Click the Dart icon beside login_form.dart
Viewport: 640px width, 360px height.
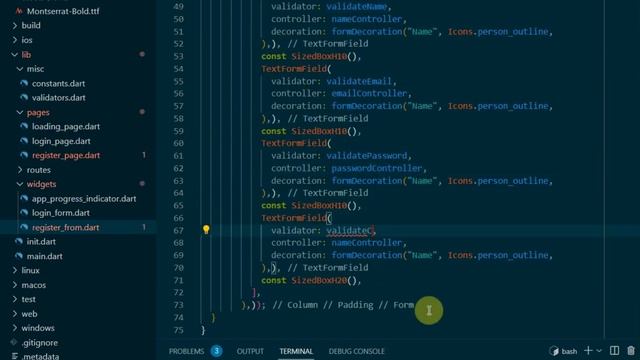24,213
